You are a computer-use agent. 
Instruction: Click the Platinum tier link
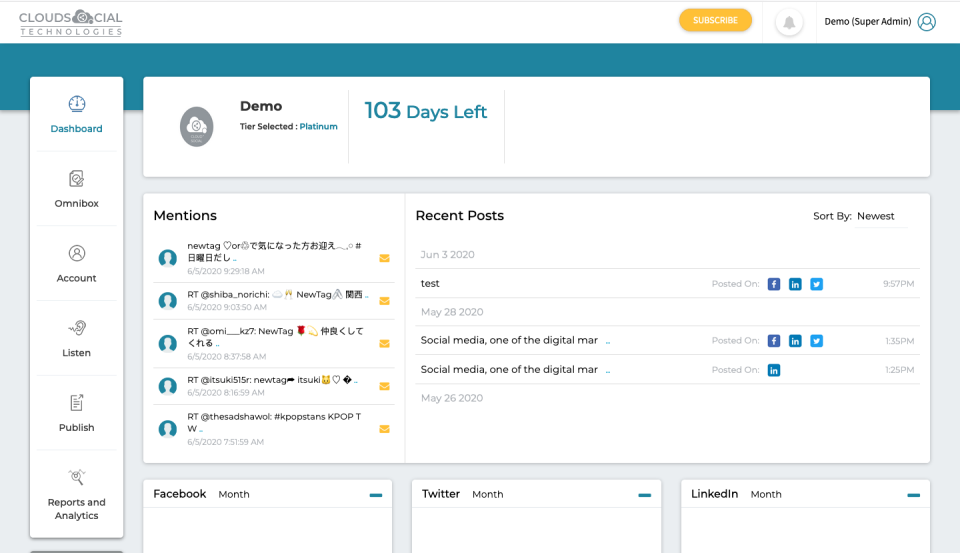[318, 126]
